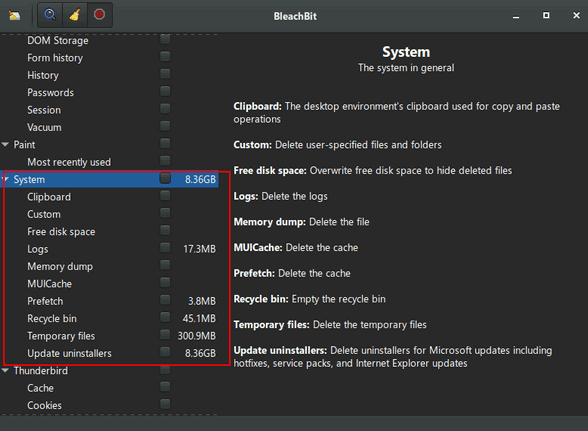Click the Preview magnifier icon

50,15
